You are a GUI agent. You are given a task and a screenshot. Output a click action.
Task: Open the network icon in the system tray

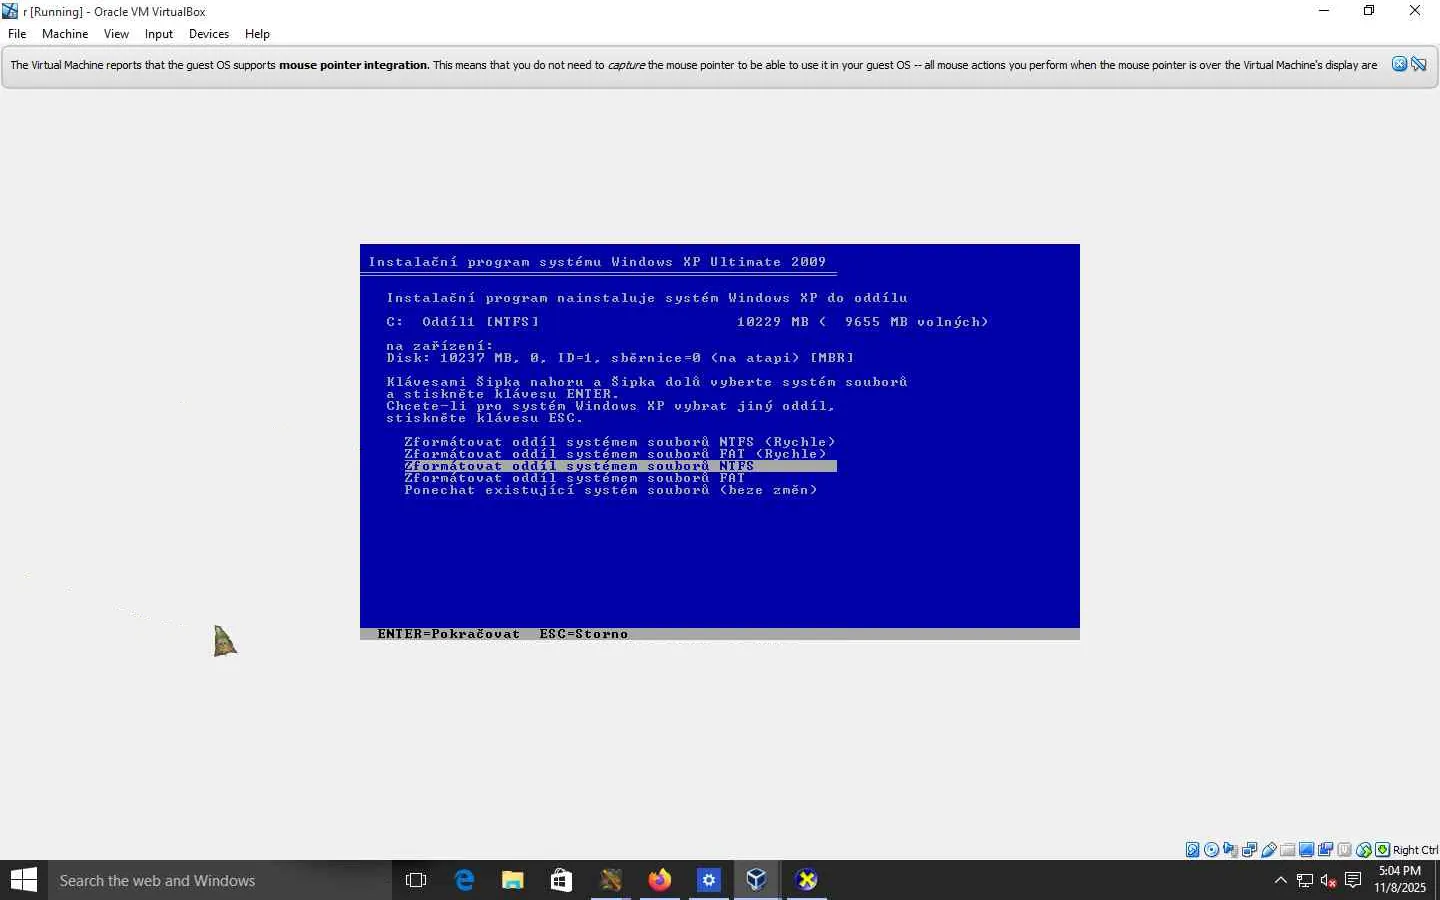point(1305,880)
